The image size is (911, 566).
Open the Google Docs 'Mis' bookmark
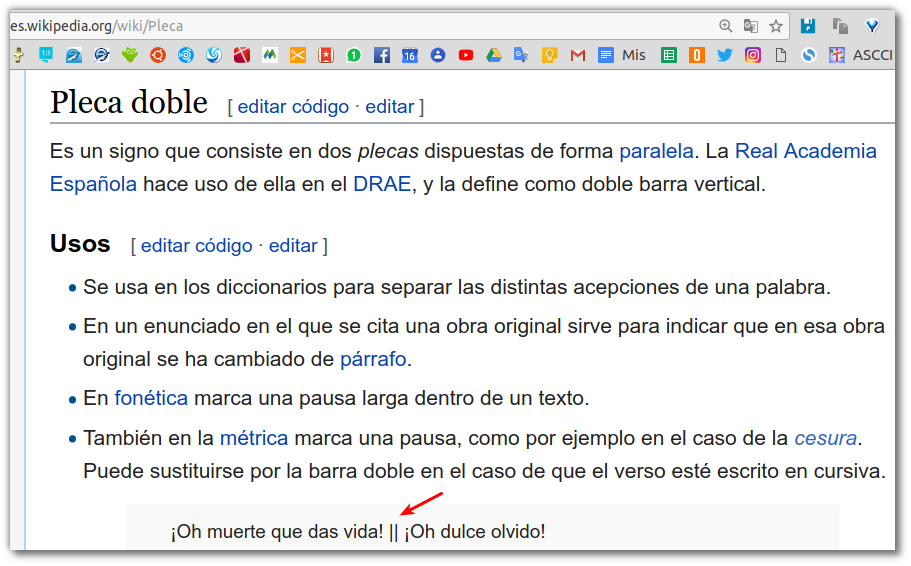[622, 55]
